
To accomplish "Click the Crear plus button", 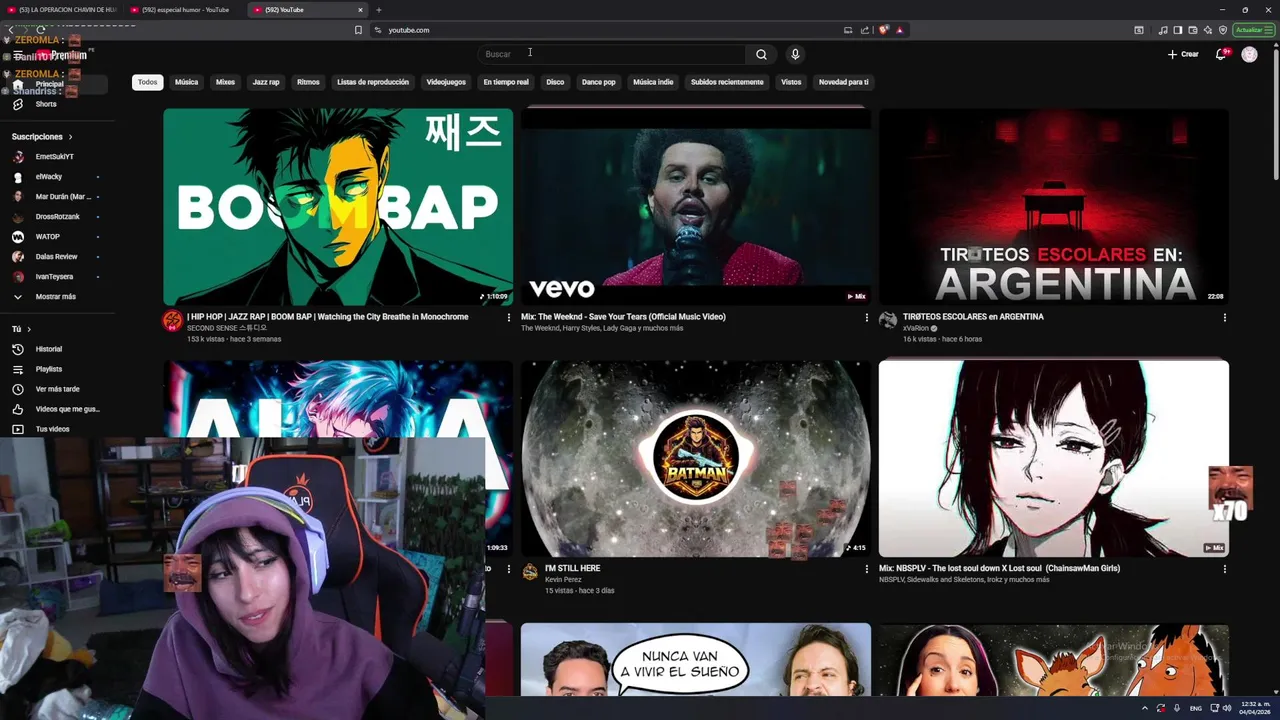I will pos(1183,54).
